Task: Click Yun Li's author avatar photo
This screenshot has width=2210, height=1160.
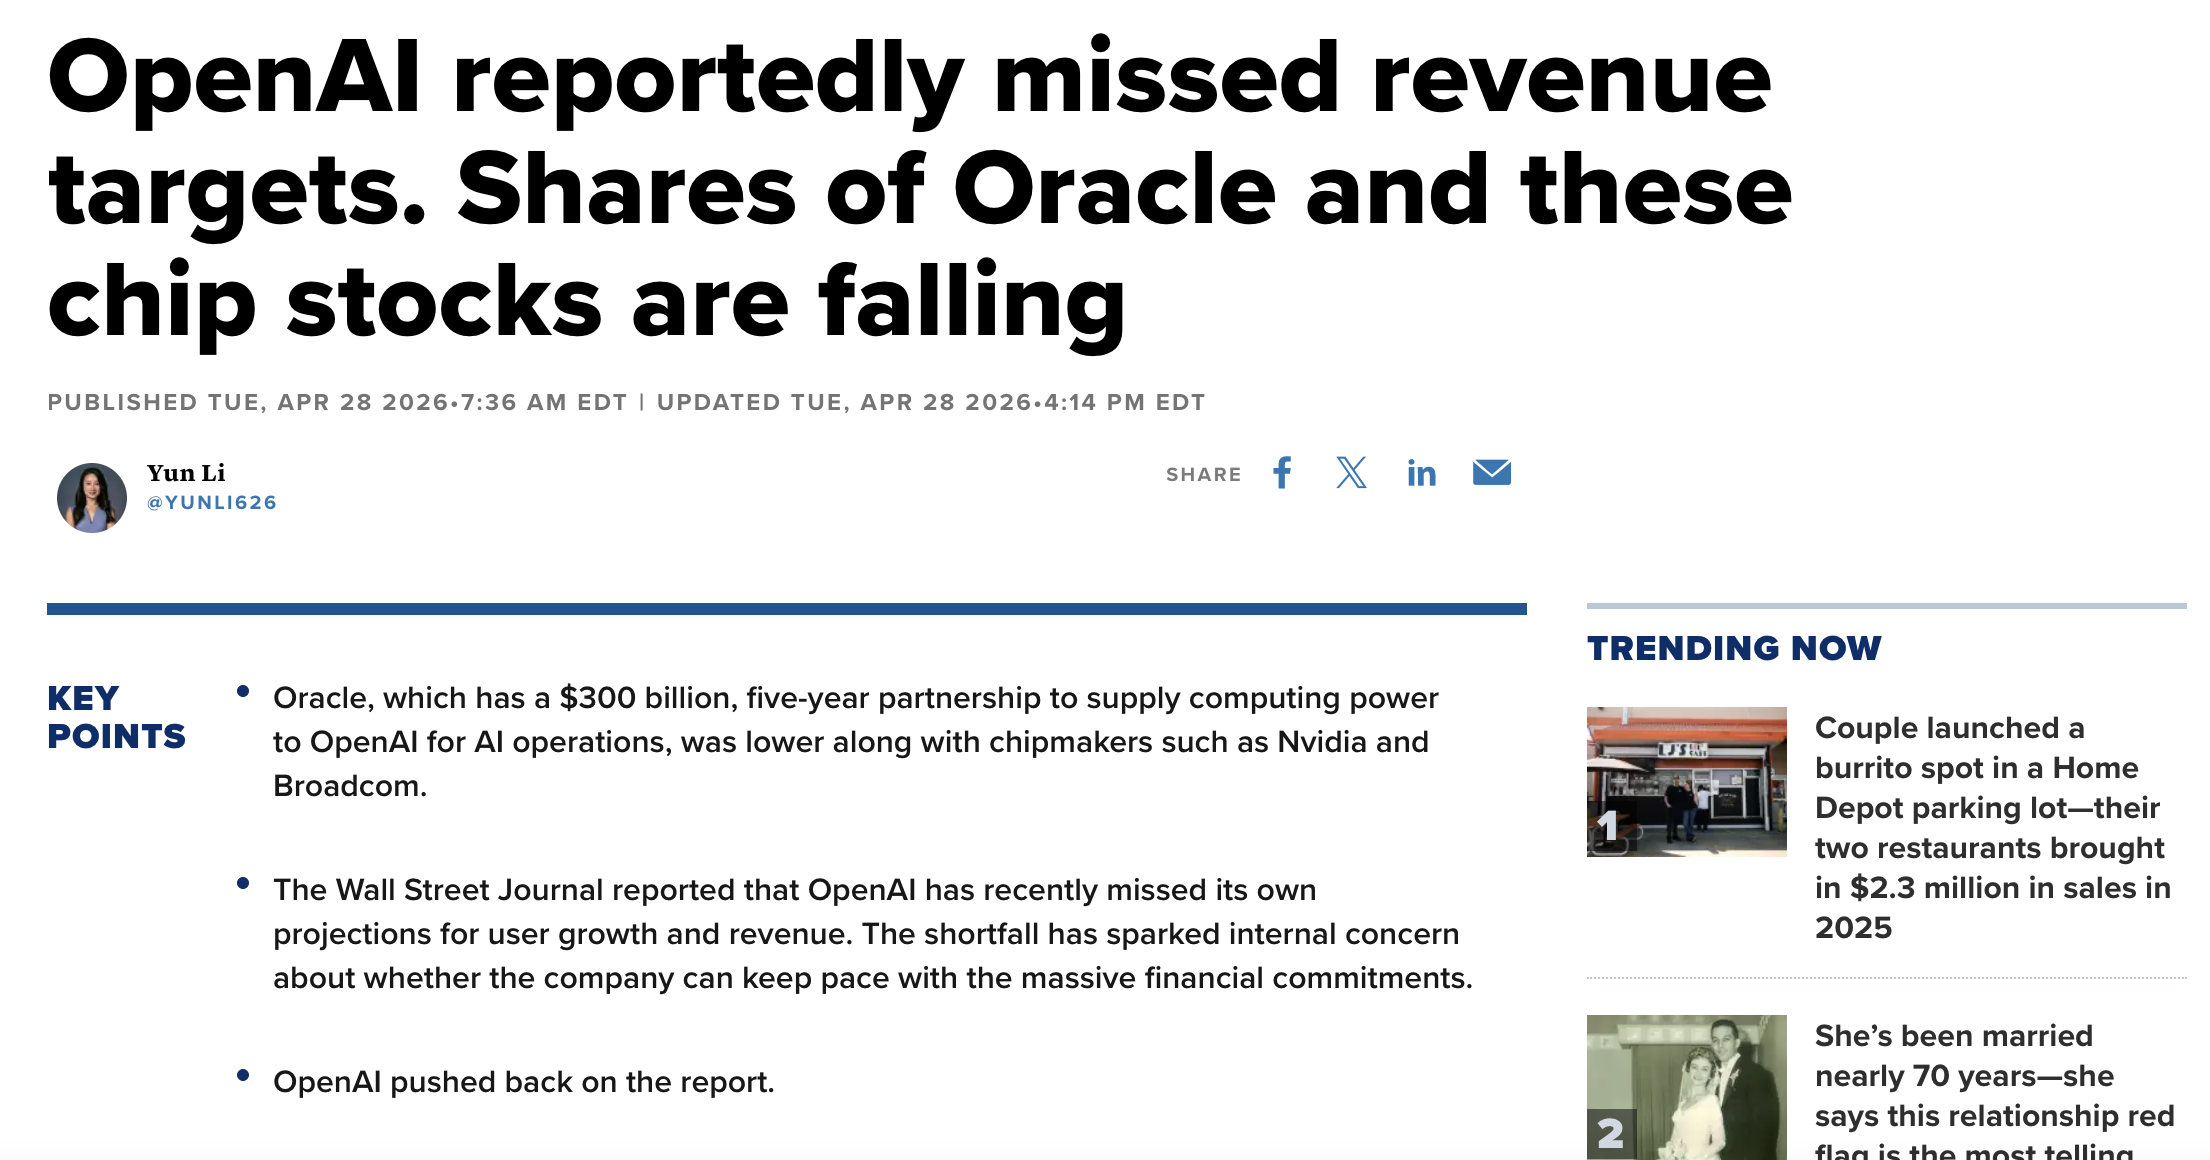Action: pyautogui.click(x=92, y=497)
